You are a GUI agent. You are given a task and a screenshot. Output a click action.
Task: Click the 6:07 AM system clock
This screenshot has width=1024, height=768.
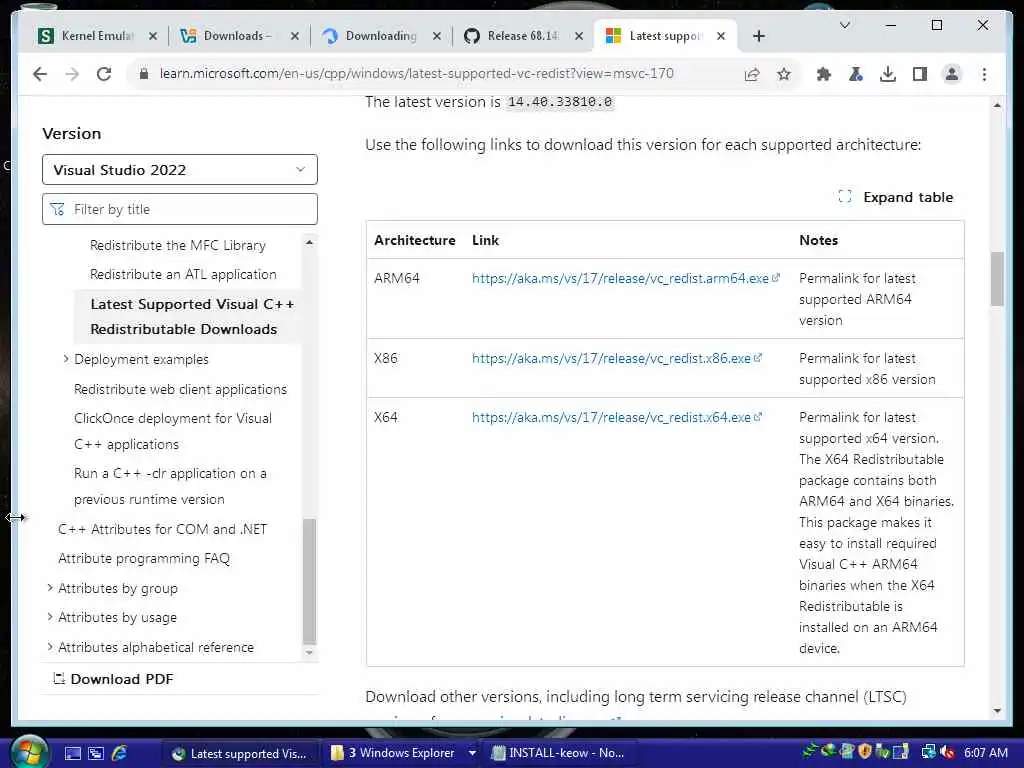(x=985, y=753)
